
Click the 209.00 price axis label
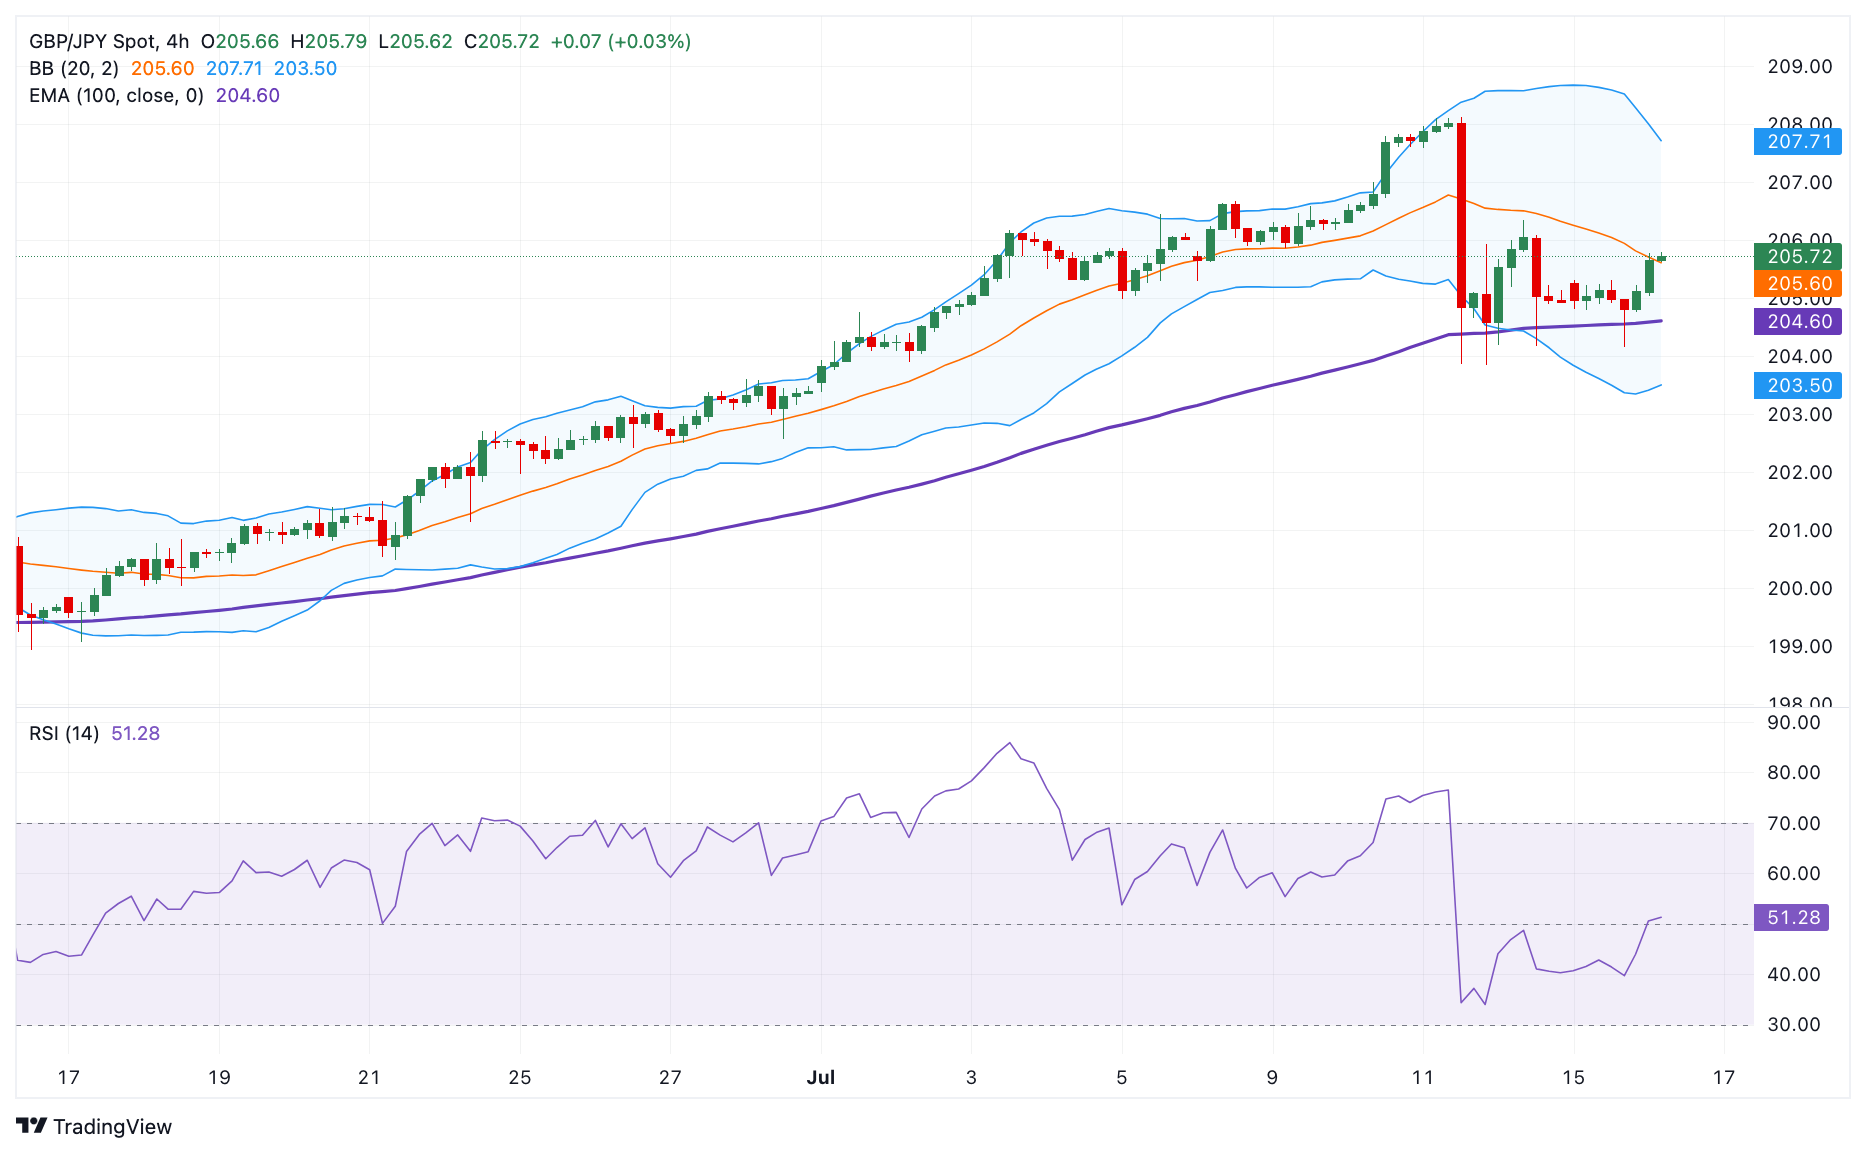[1799, 67]
